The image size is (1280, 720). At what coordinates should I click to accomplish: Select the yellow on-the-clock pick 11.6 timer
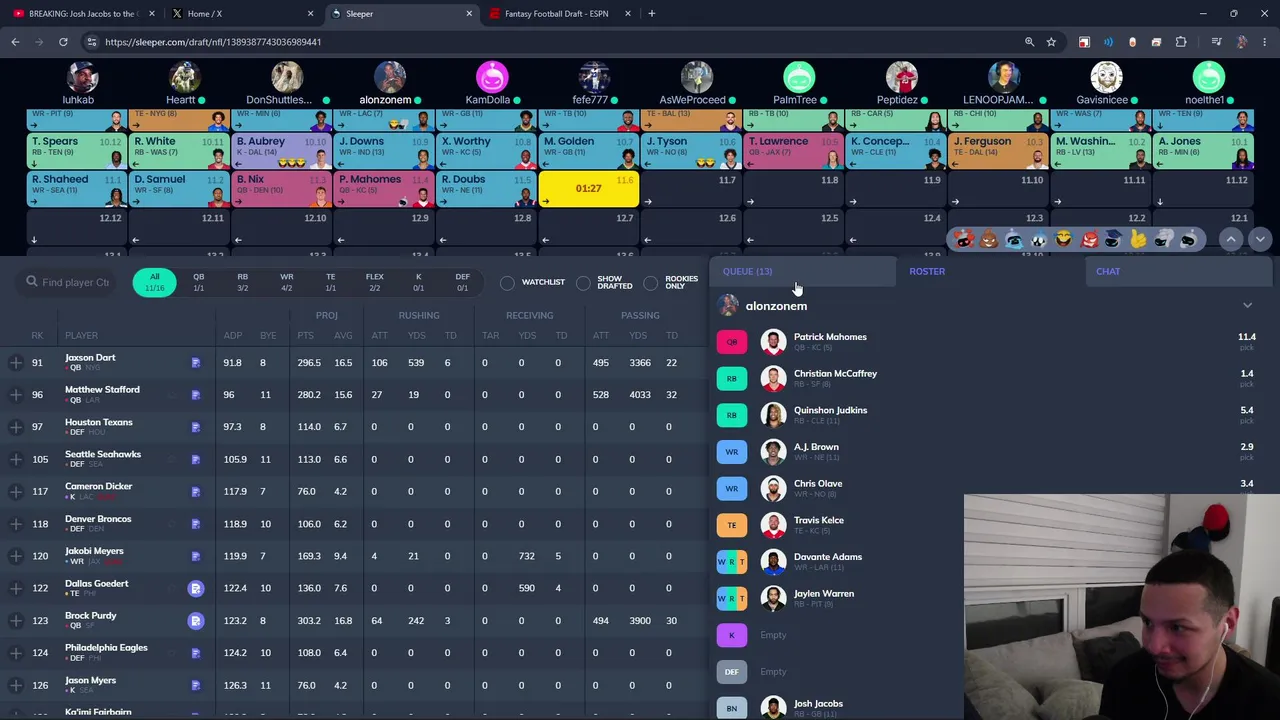click(588, 189)
